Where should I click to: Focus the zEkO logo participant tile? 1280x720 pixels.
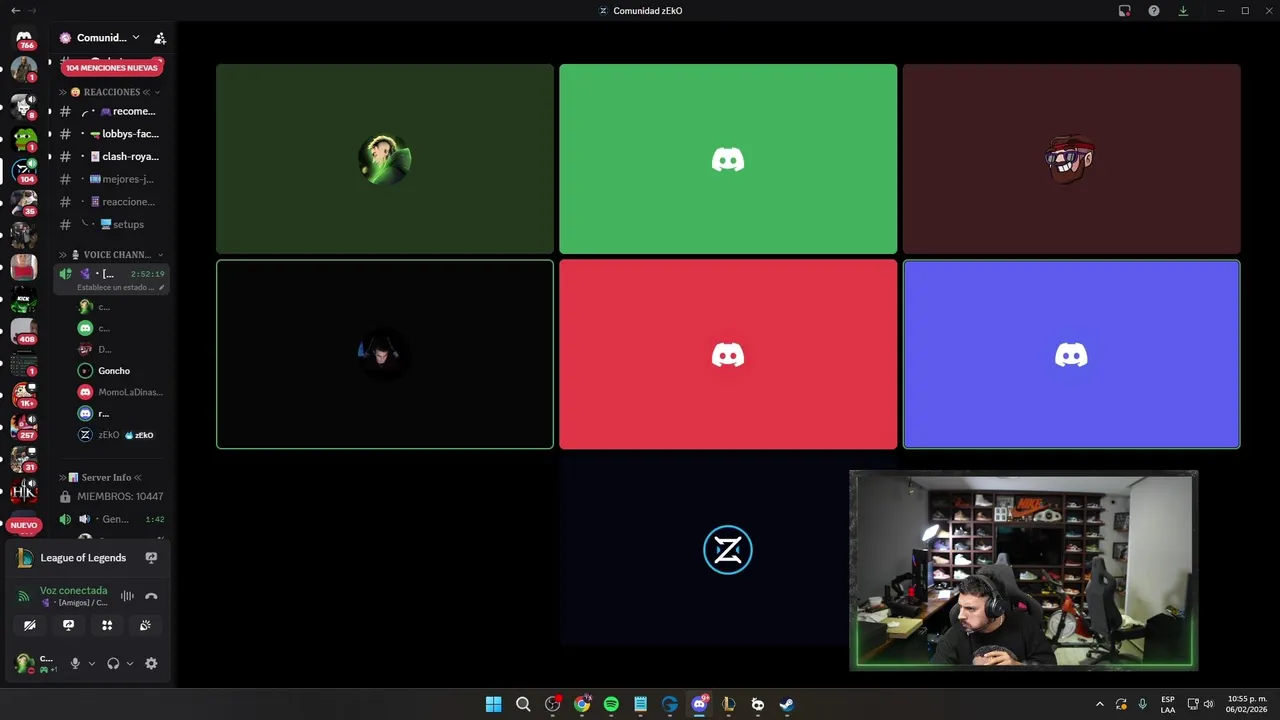coord(728,550)
